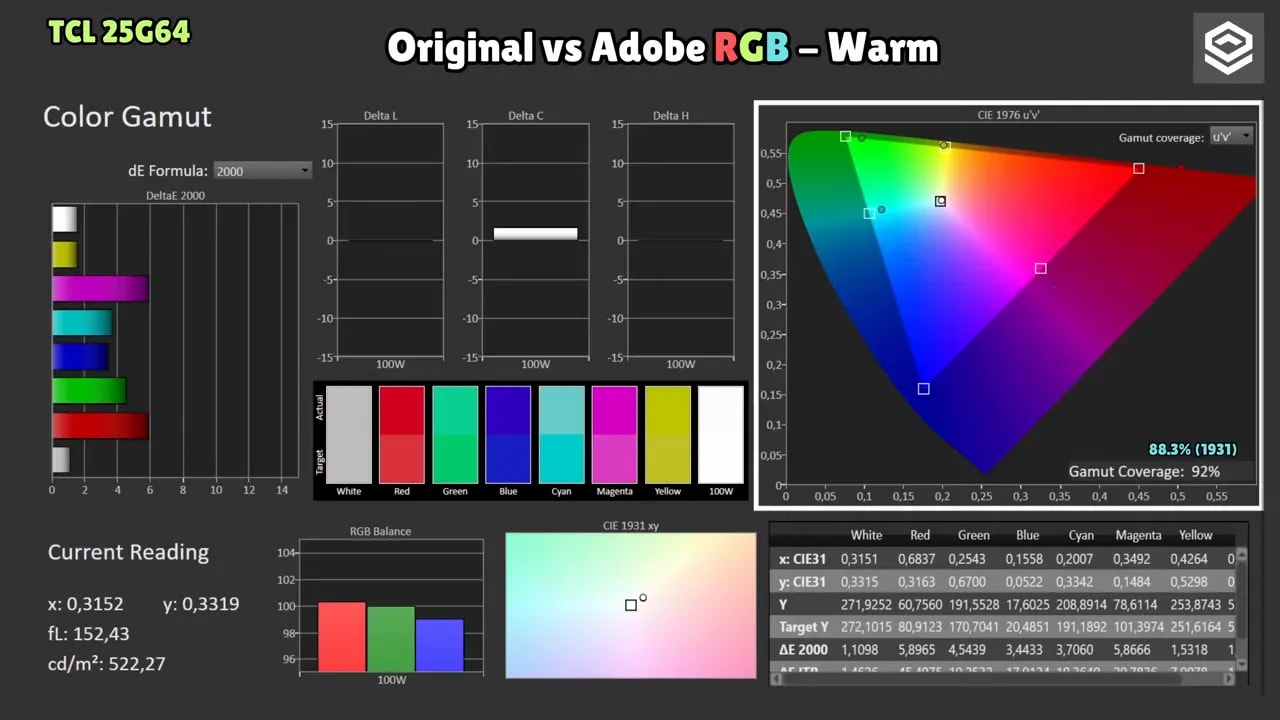Open the dE Formula 2000 dropdown
This screenshot has height=720, width=1280.
263,171
